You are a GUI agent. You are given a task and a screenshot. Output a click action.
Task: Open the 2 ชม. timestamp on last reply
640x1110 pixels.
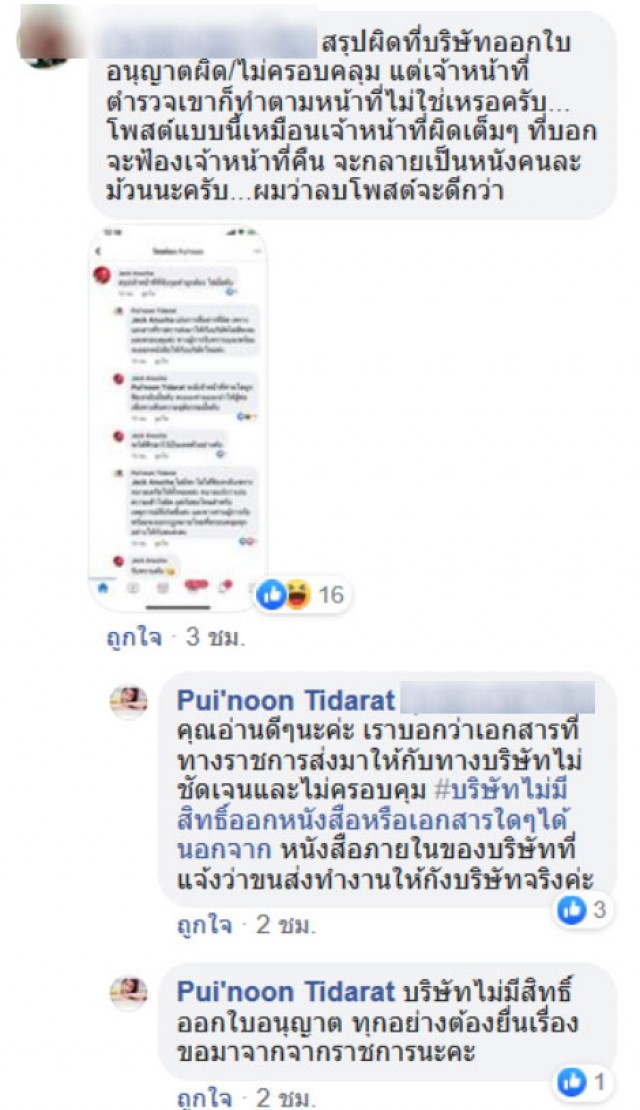286,1098
